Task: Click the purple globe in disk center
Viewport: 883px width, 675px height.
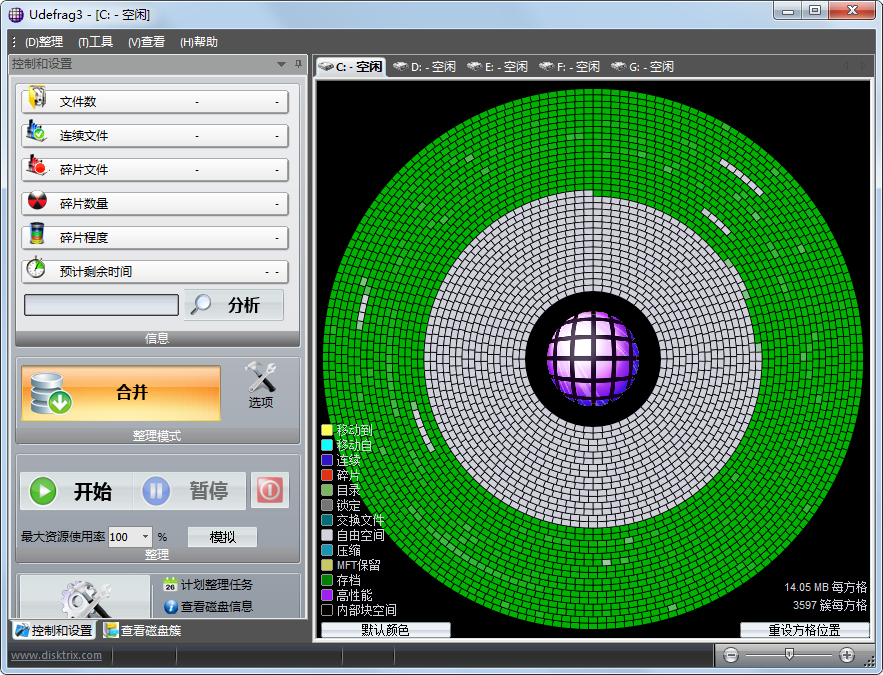Action: click(x=592, y=359)
